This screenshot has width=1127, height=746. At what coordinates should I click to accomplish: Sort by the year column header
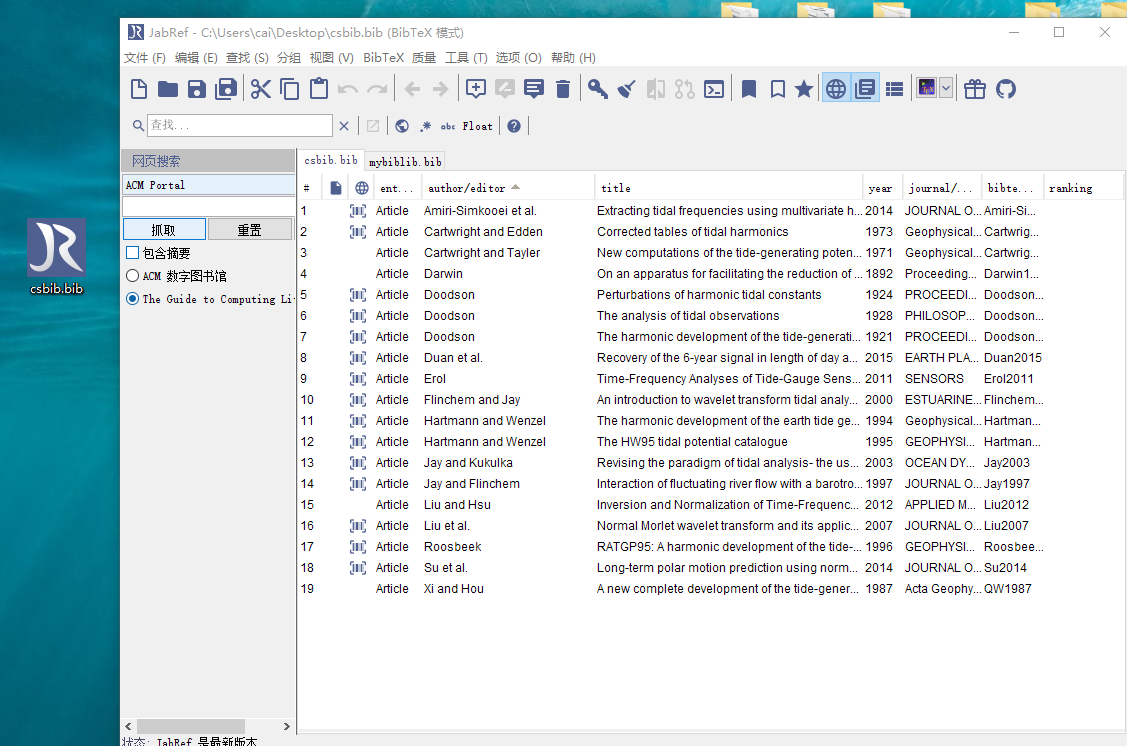(880, 188)
